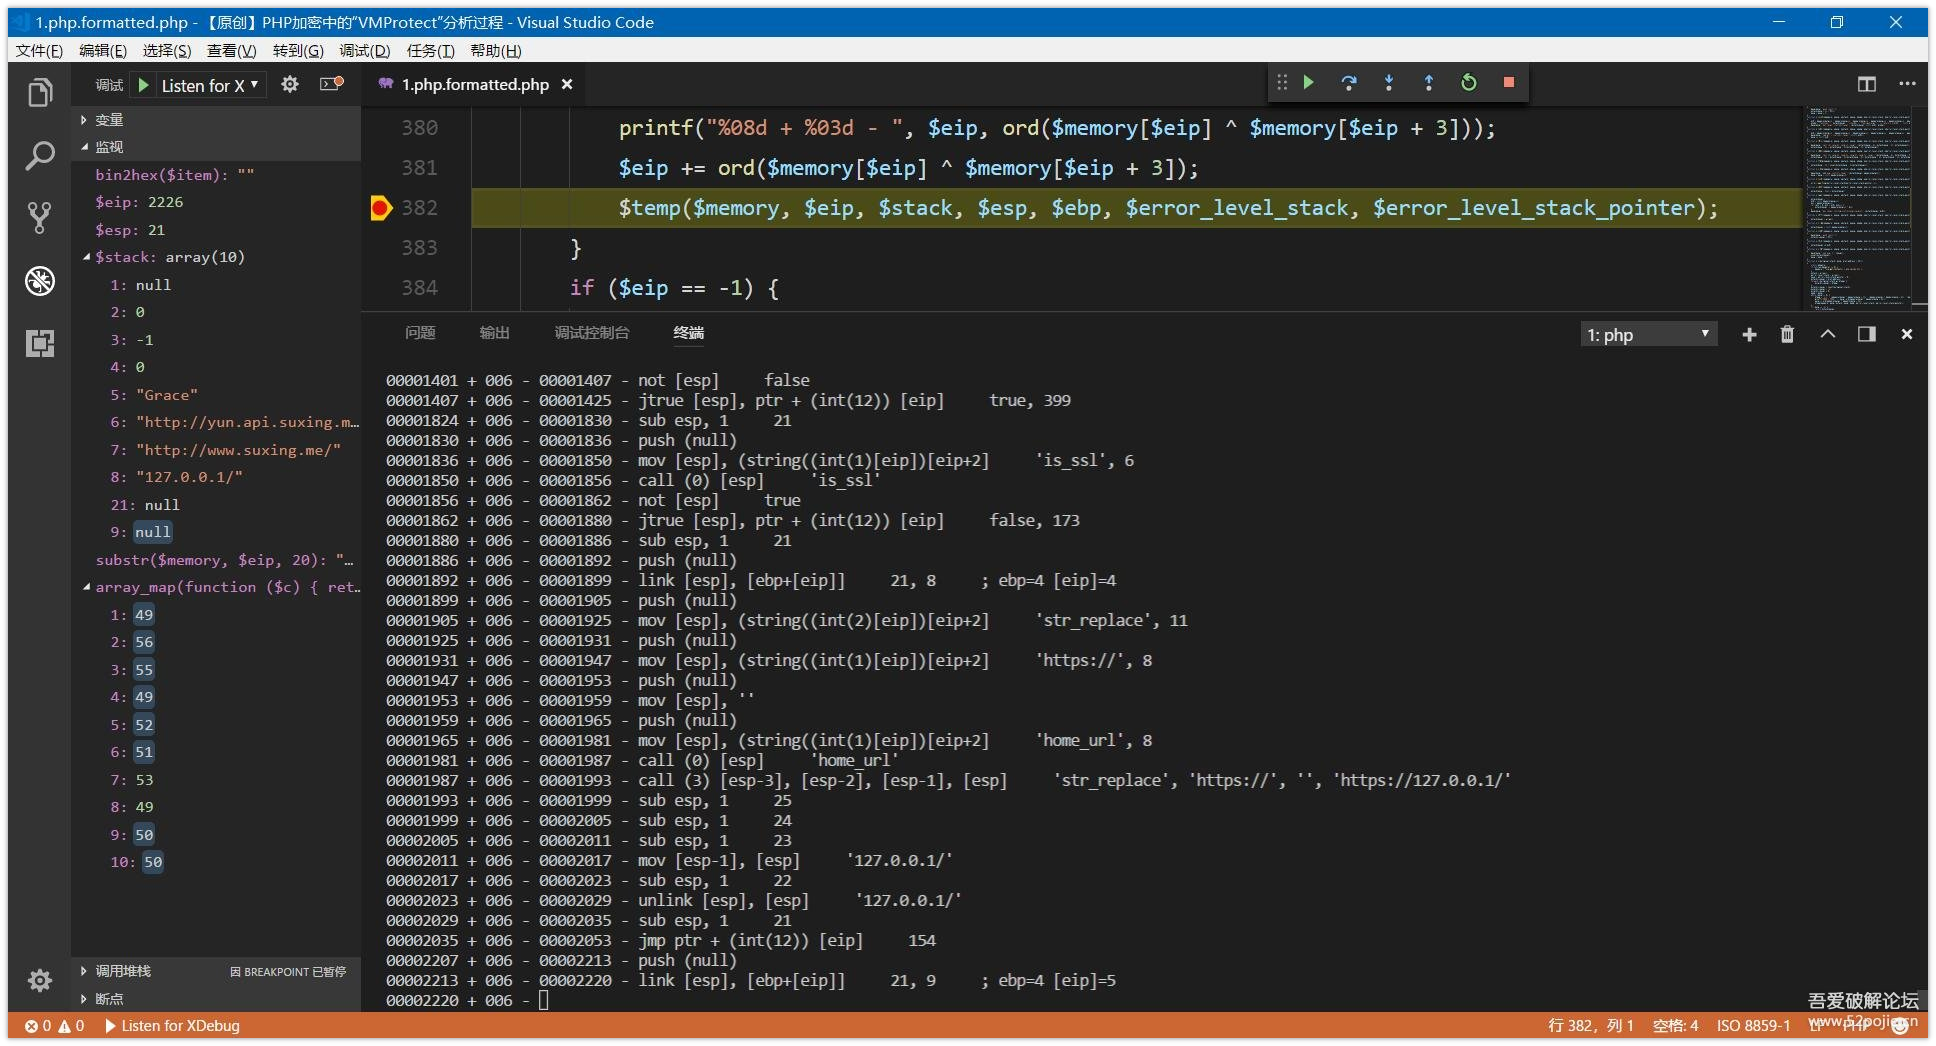
Task: Switch to the 终端 panel tab
Action: 688,333
